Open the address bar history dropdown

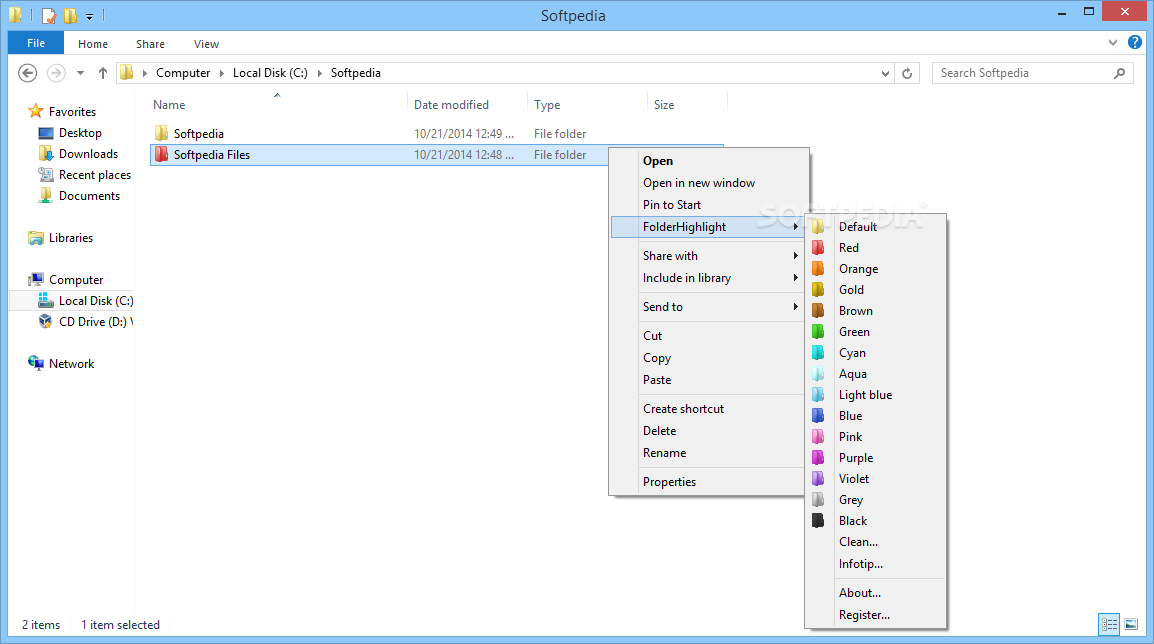click(885, 73)
